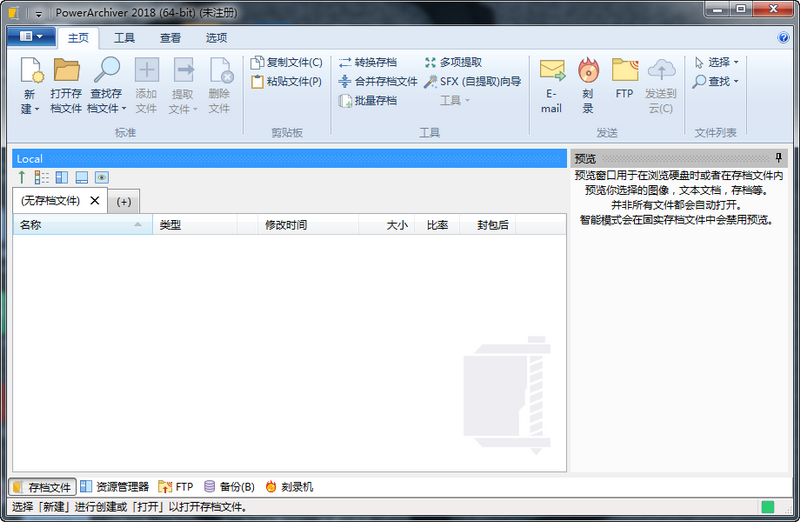Toggle the bottom panel layout icon
This screenshot has width=800, height=522.
(82, 177)
